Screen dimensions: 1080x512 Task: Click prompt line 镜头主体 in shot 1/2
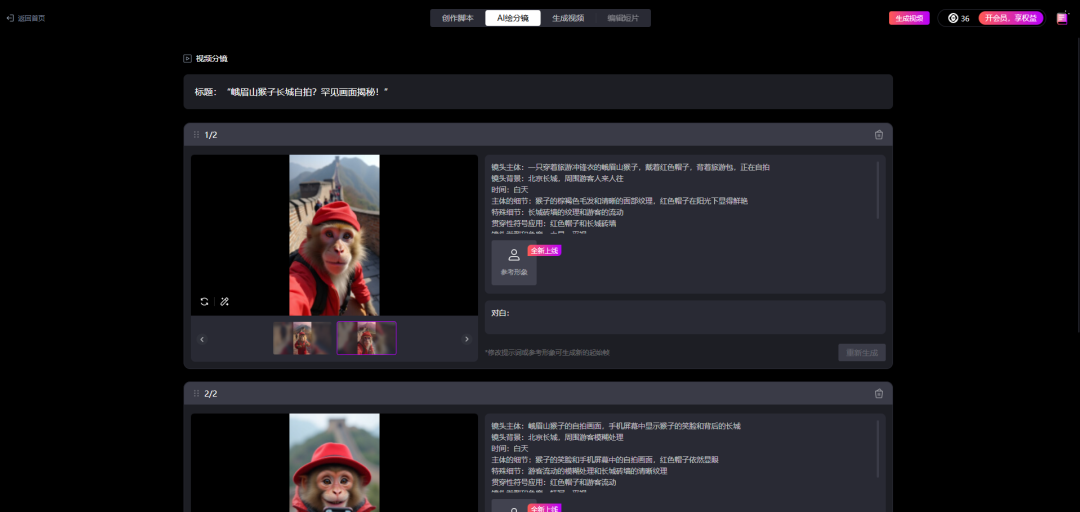click(x=630, y=167)
